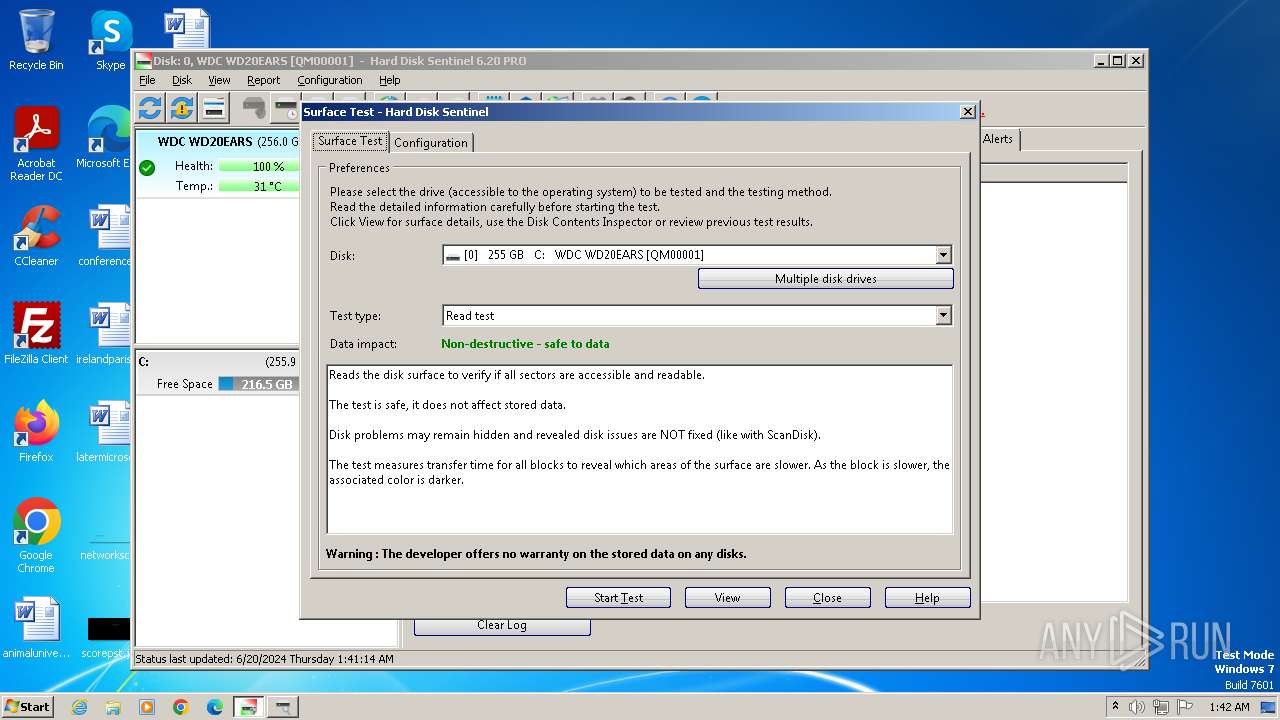Click the Start menu button
Screen dimensions: 1280x720
click(28, 707)
